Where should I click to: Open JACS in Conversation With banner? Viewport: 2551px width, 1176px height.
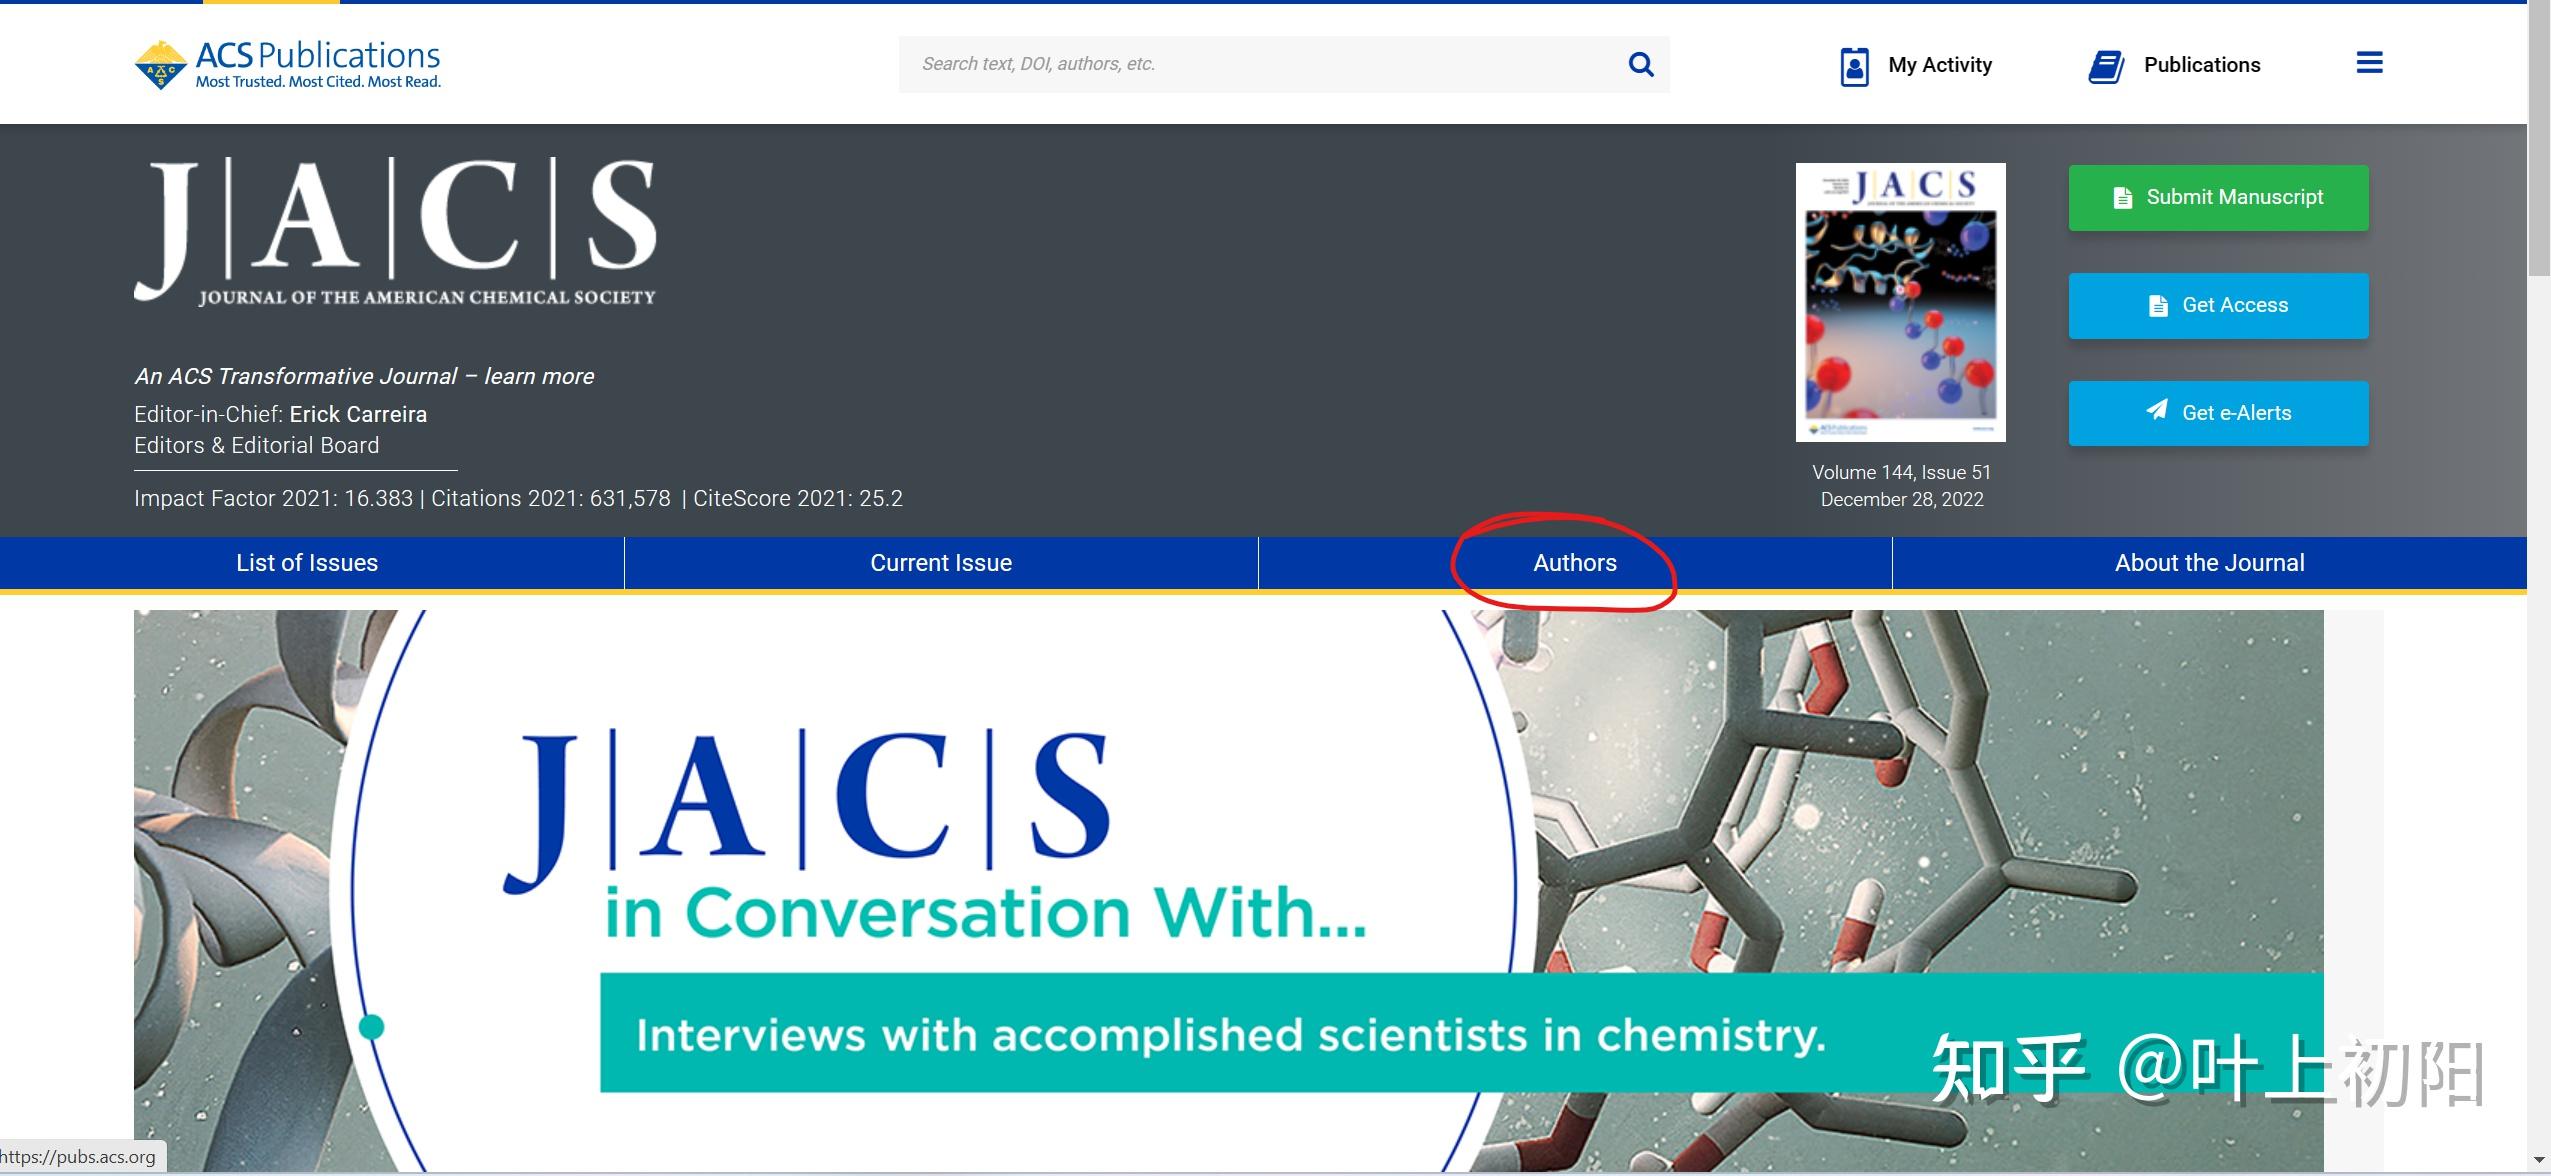pyautogui.click(x=1228, y=890)
